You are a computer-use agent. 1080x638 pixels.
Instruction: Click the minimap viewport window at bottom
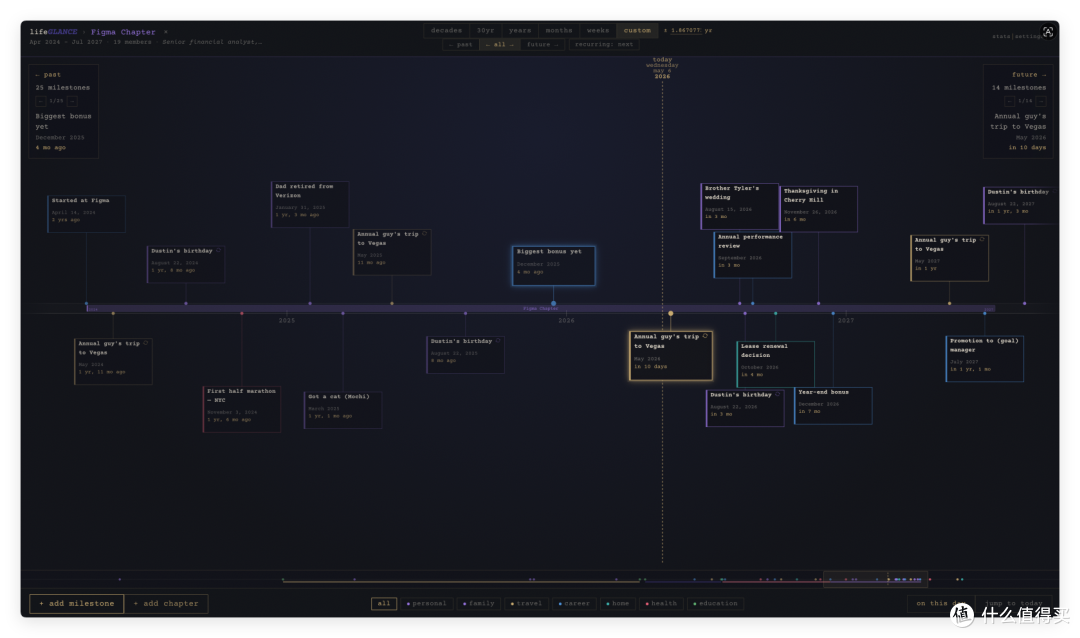click(875, 579)
